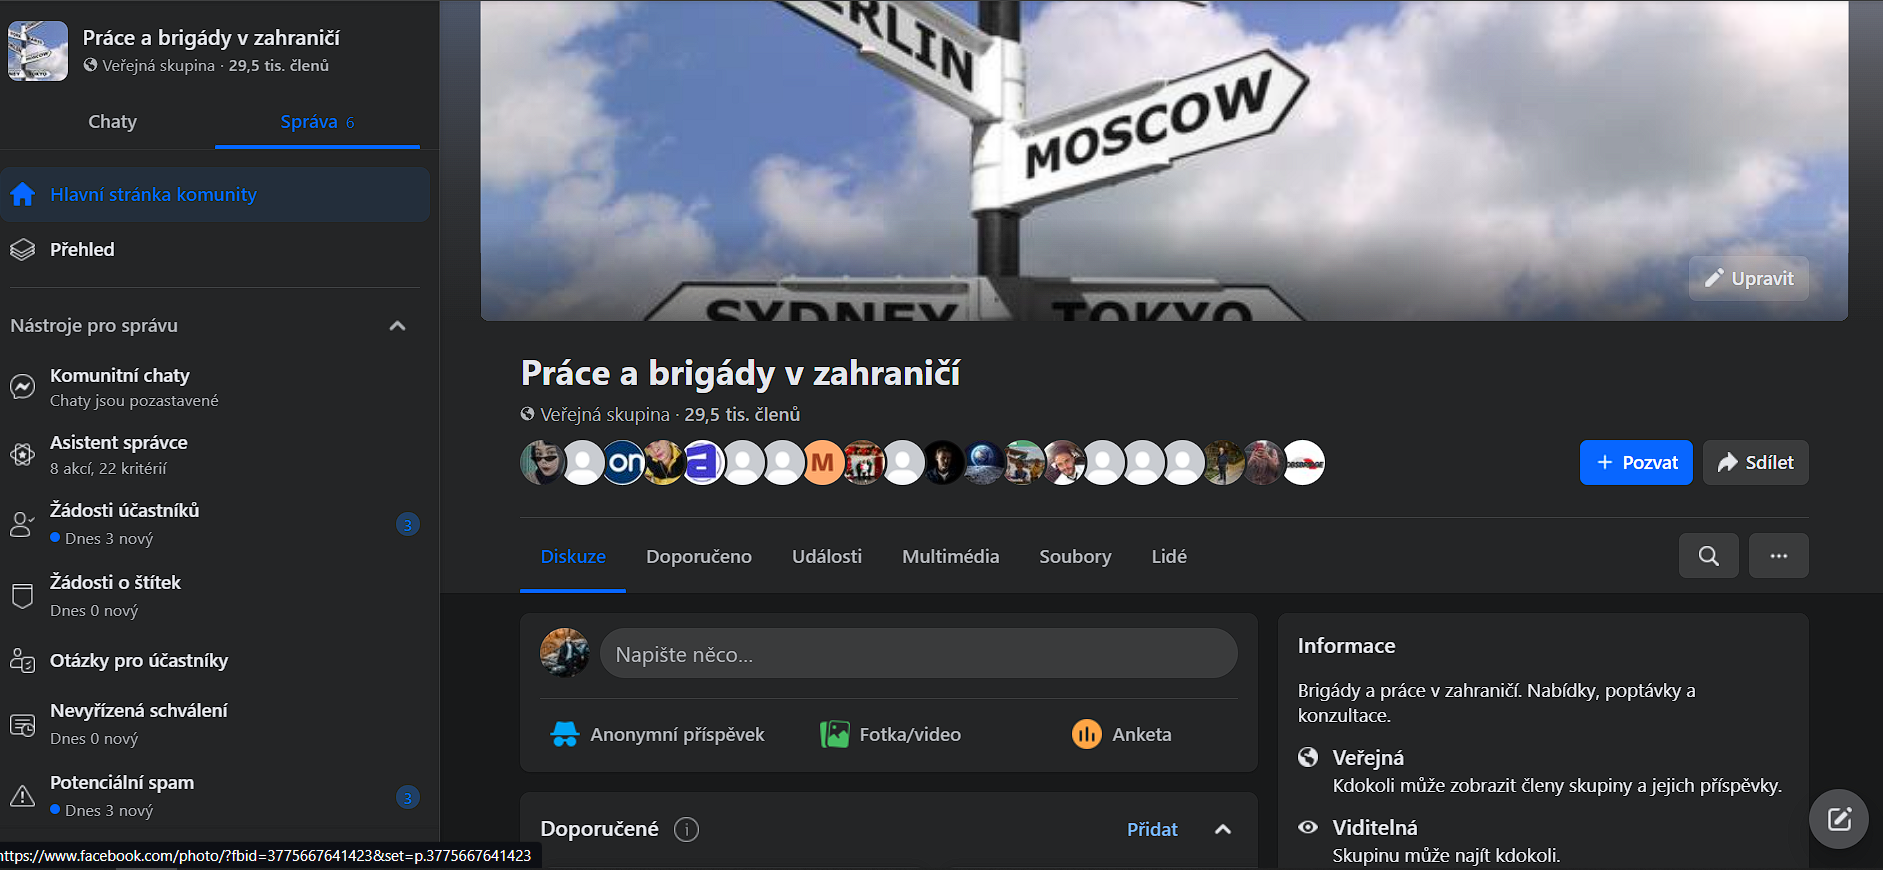Switch to the Chaty tab
Viewport: 1883px width, 870px height.
(x=112, y=122)
